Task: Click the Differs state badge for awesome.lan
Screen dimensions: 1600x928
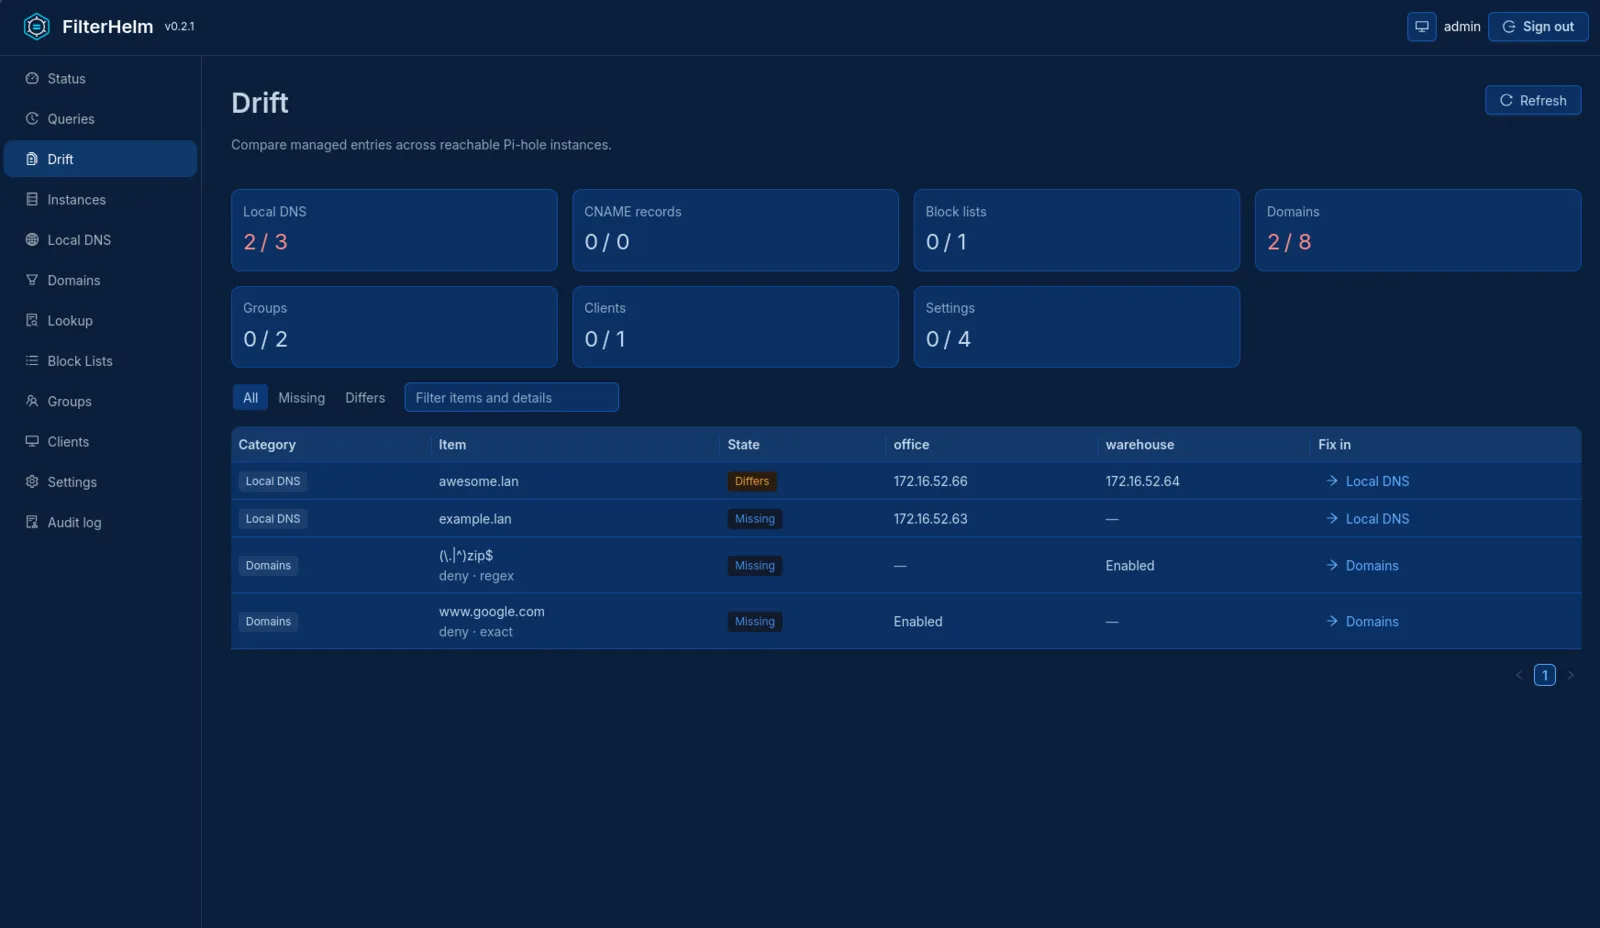Action: pos(752,481)
